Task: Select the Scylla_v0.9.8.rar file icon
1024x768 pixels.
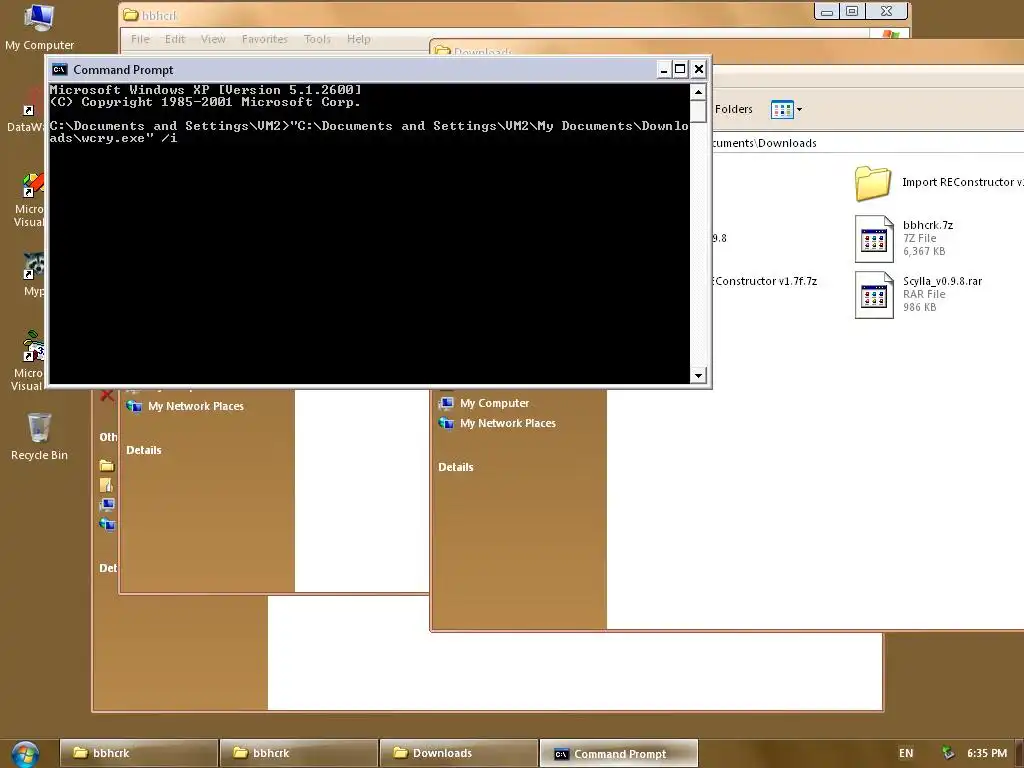Action: (874, 295)
